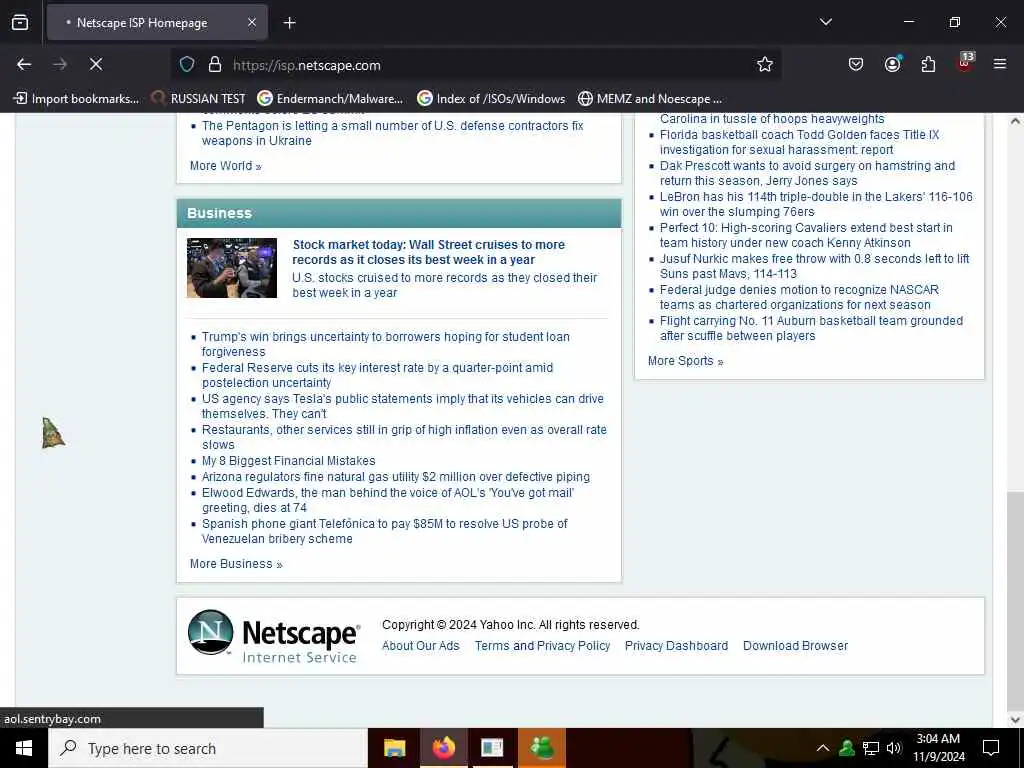
Task: Open Index of /ISOs/Windows bookmark
Action: pyautogui.click(x=491, y=99)
